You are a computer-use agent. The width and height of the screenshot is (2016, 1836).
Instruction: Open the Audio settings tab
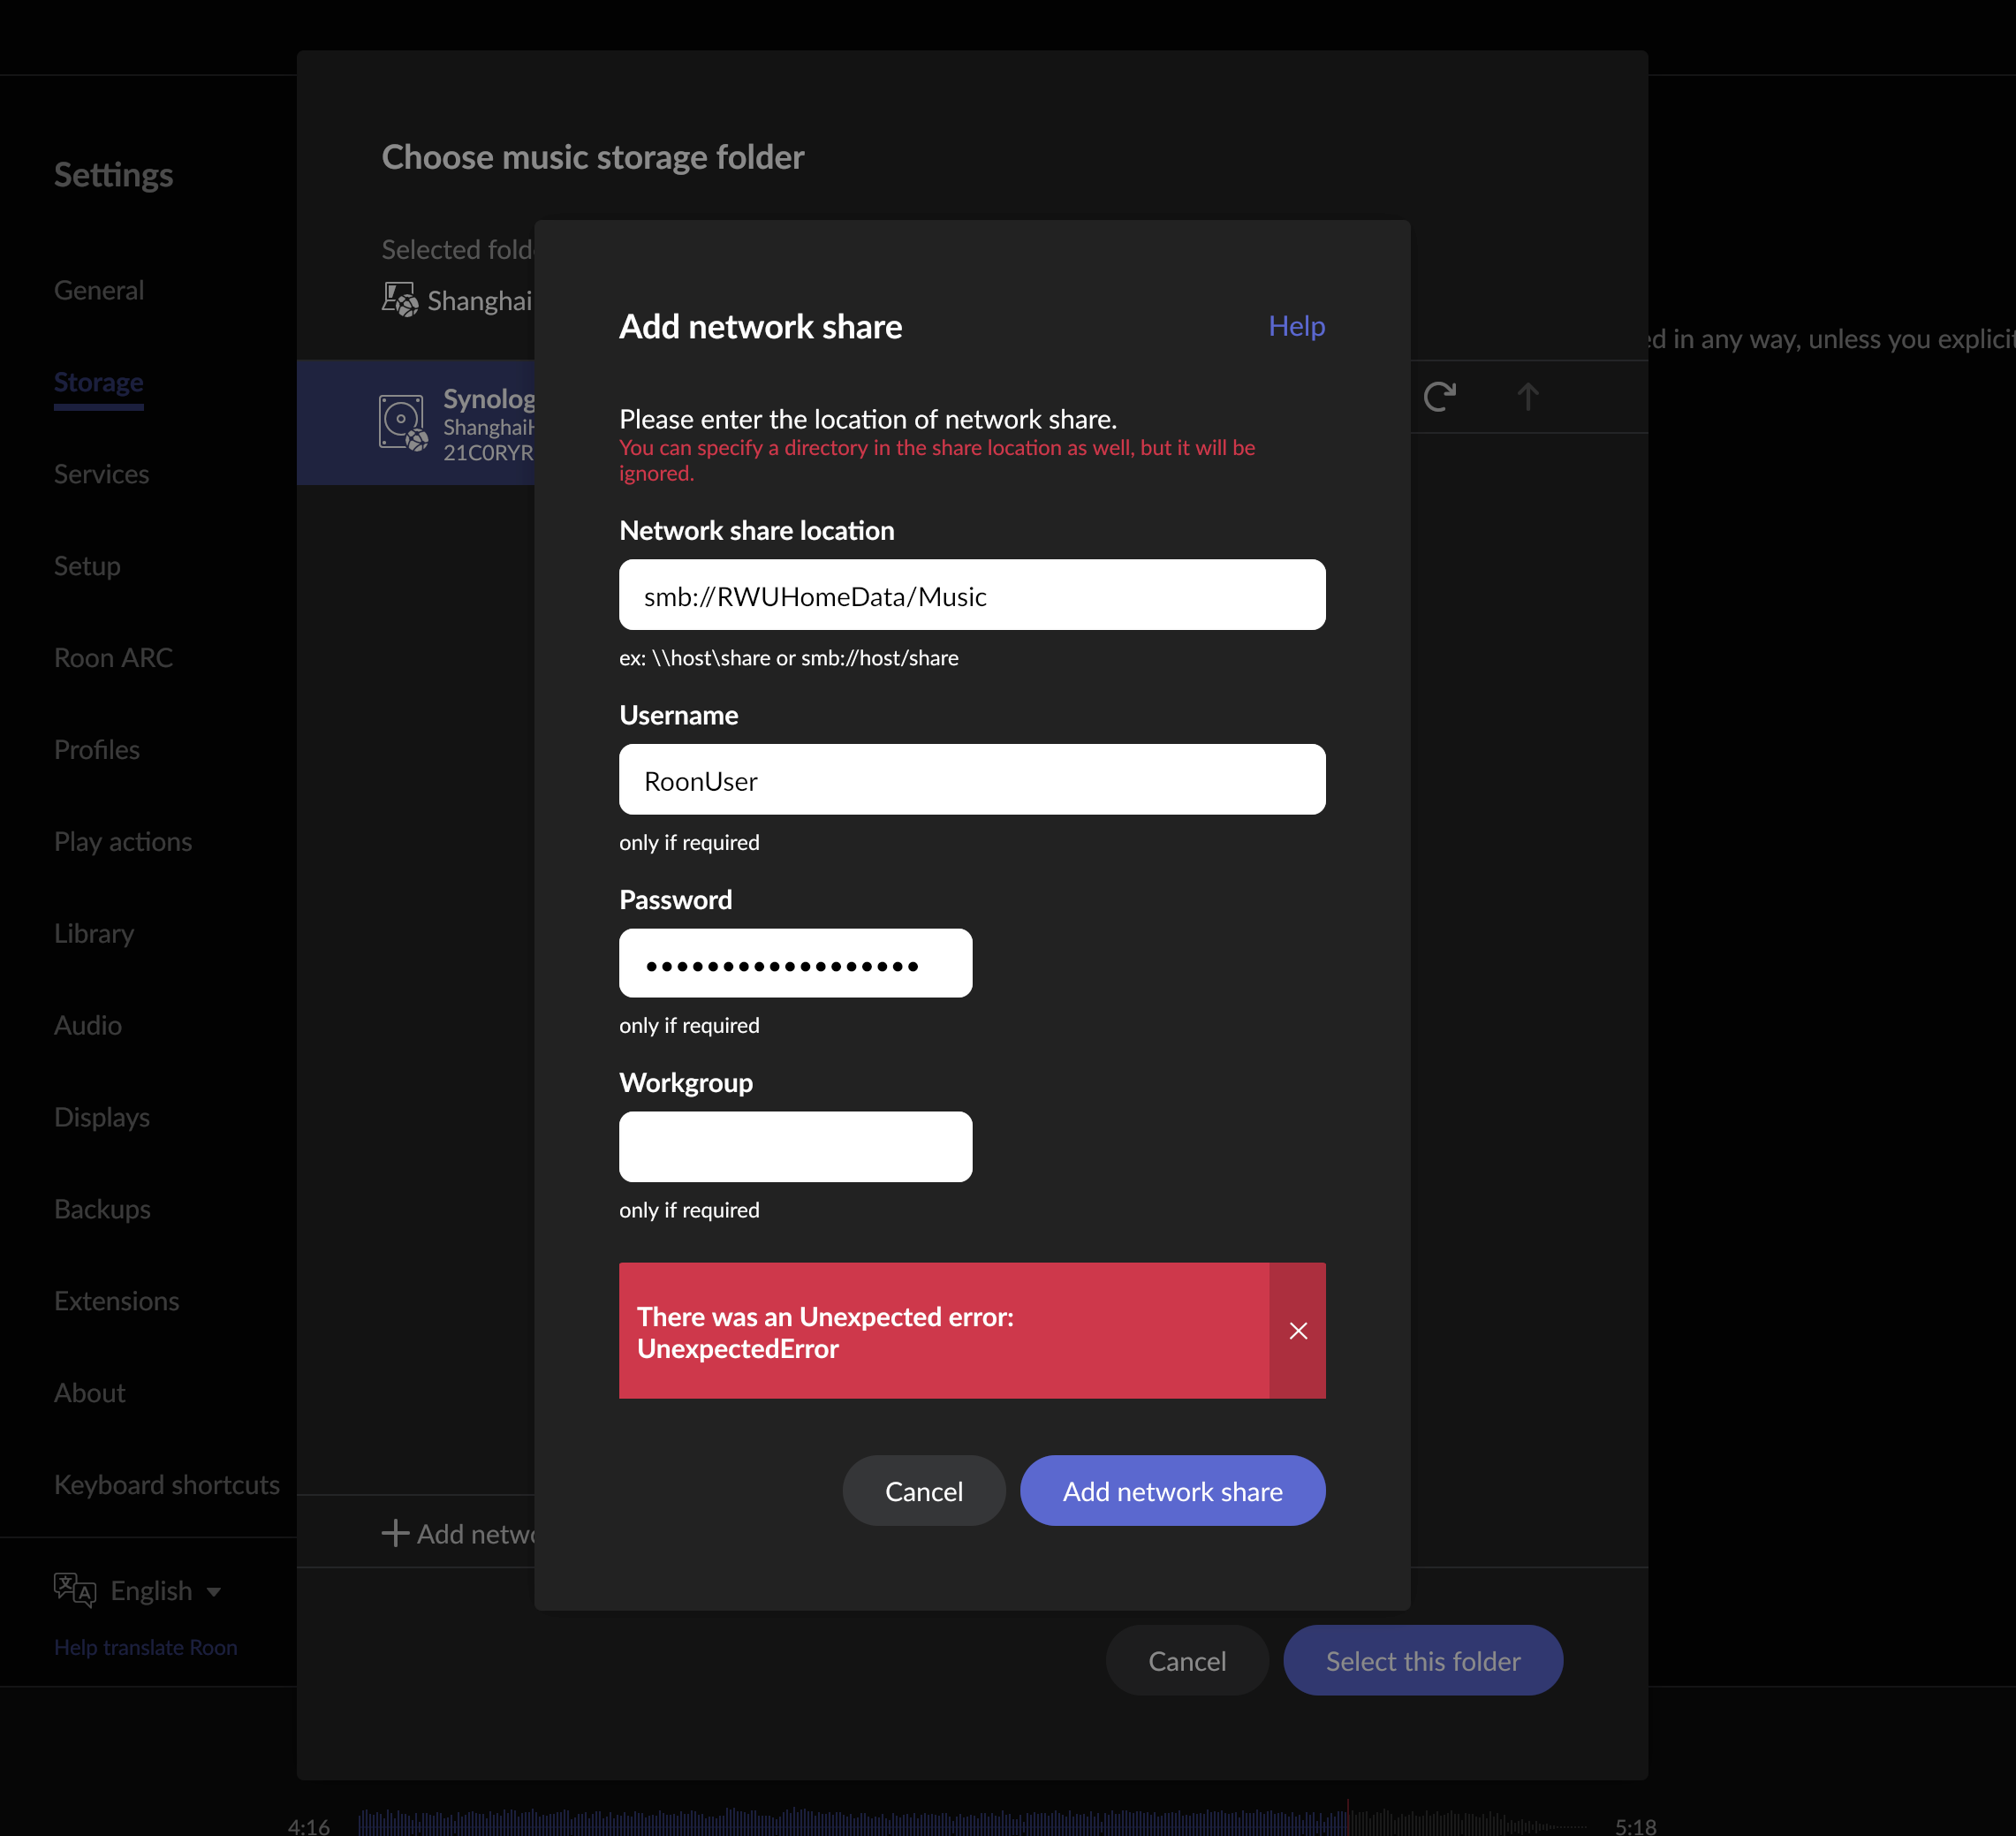point(88,1025)
